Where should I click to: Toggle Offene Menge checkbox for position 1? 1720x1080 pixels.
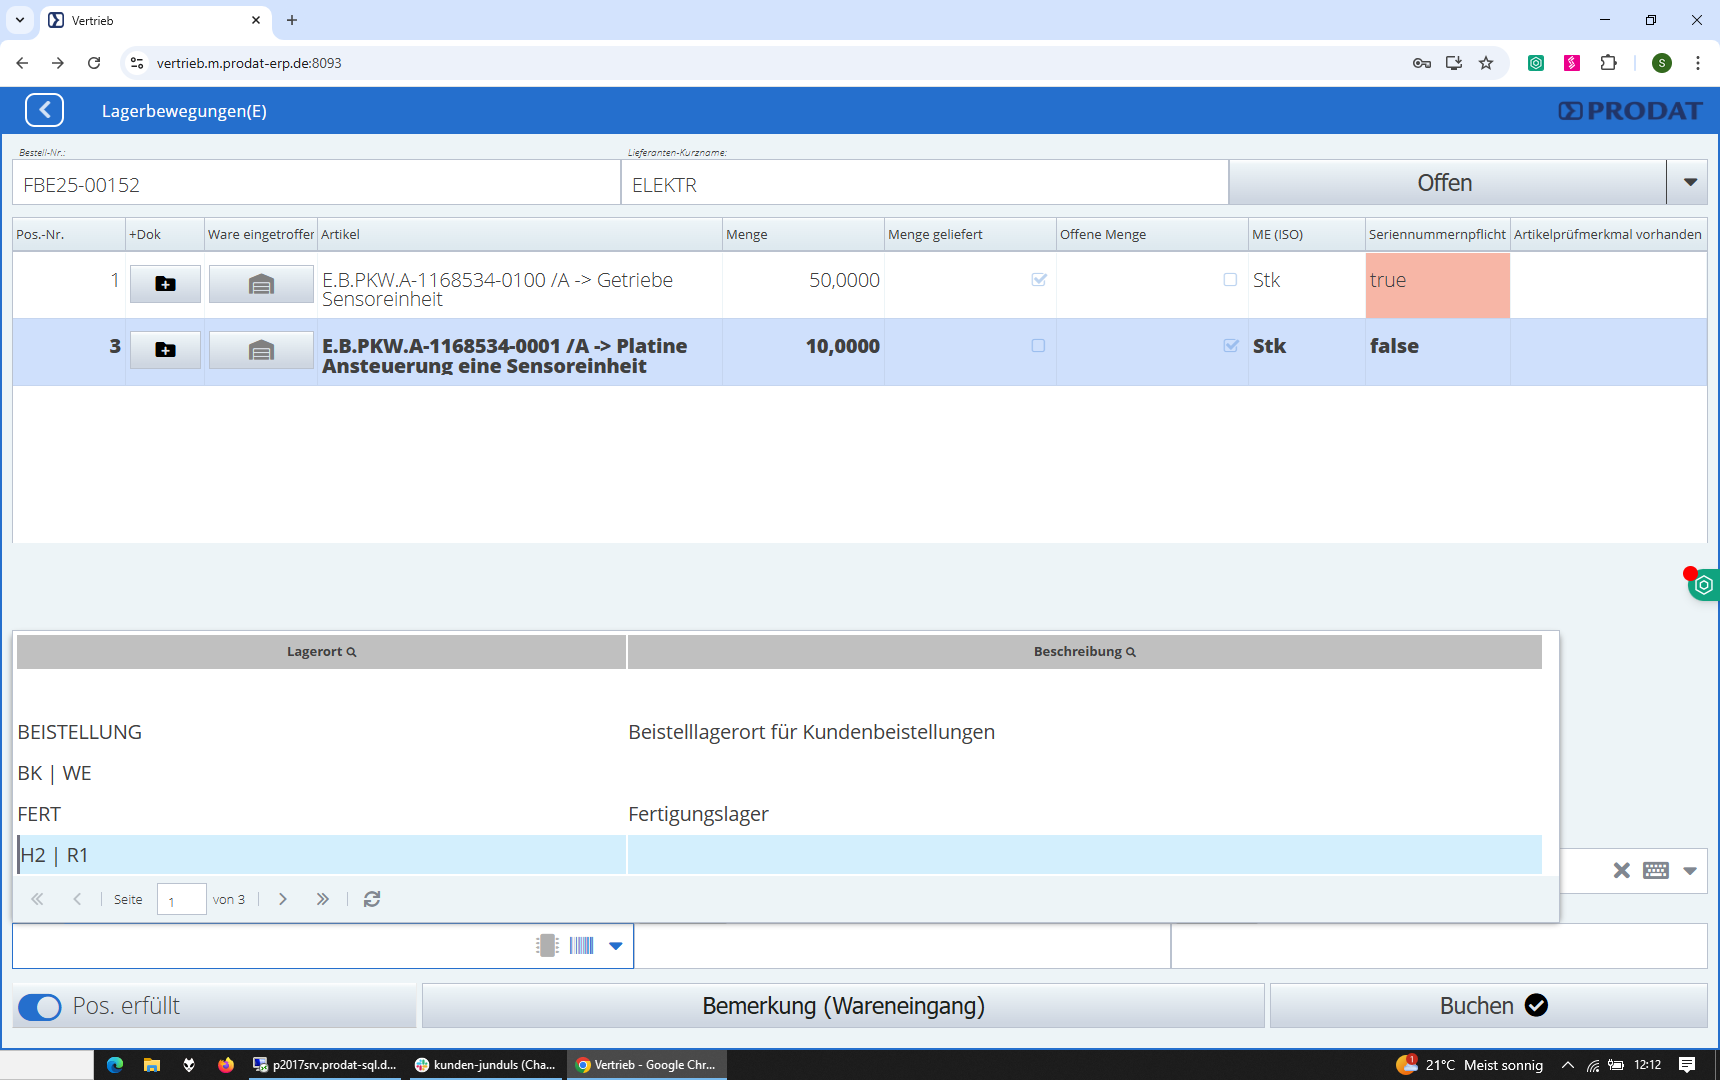pos(1230,280)
